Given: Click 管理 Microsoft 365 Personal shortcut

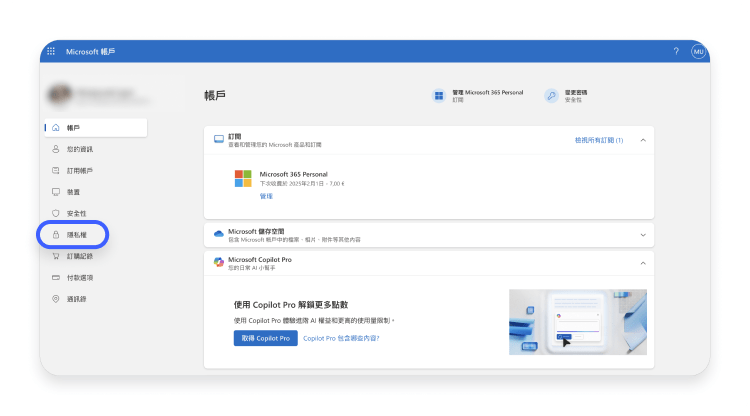Looking at the screenshot, I should (x=478, y=96).
